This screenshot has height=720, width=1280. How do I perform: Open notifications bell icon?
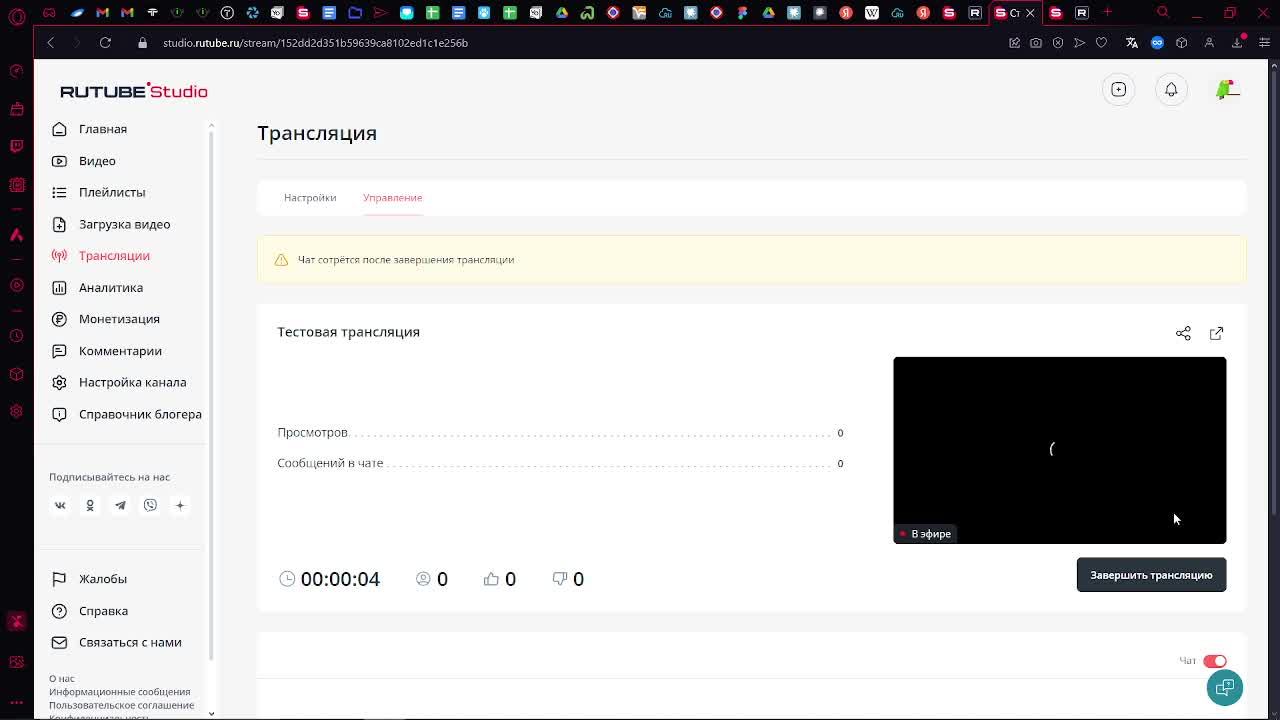(1171, 90)
